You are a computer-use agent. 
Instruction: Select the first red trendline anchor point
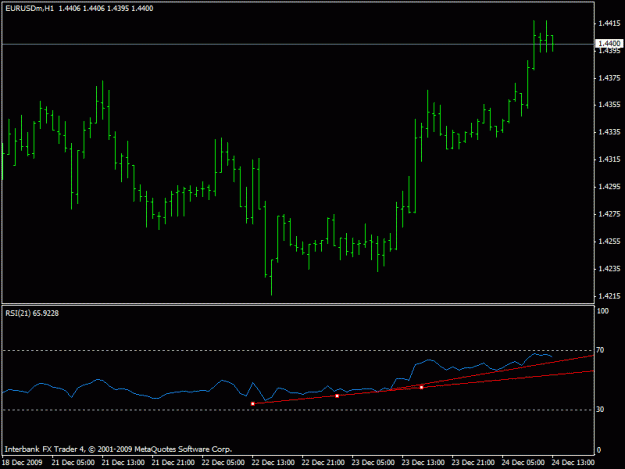coord(253,404)
